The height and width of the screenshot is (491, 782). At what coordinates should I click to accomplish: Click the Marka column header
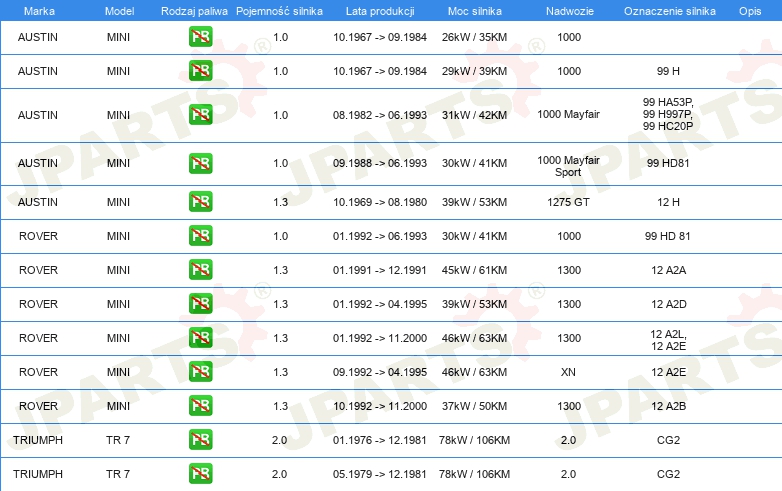39,11
